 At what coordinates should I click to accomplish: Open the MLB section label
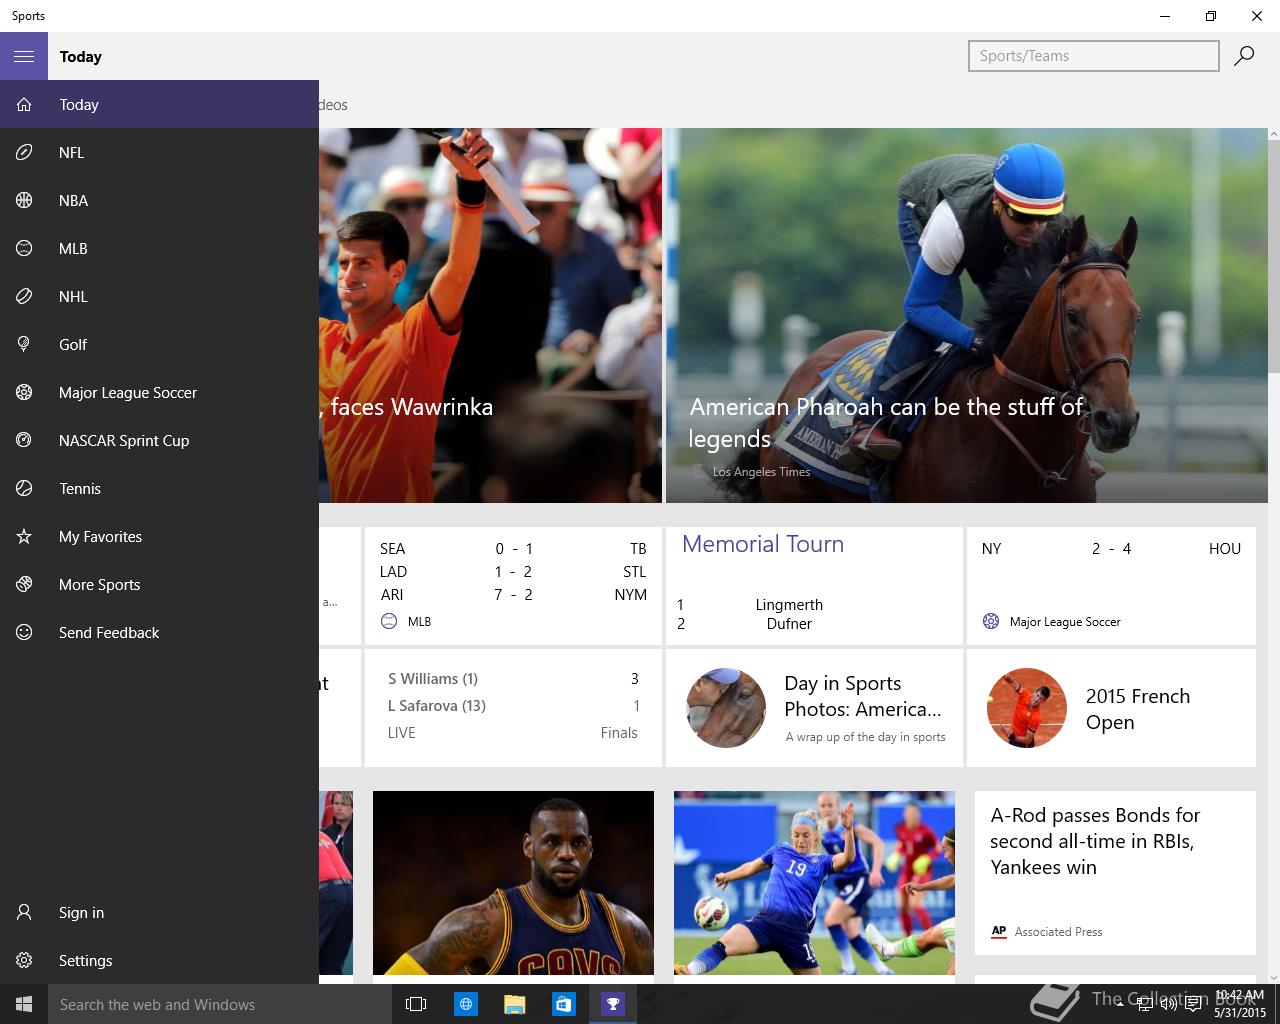click(73, 248)
